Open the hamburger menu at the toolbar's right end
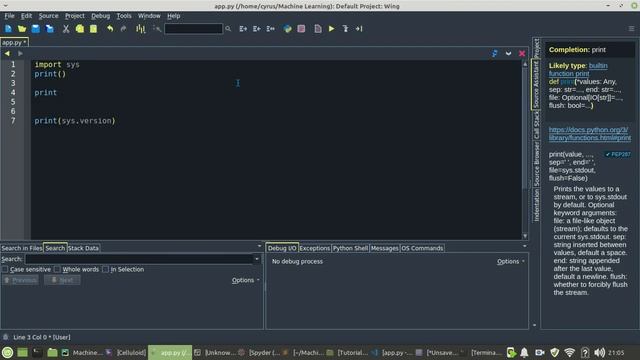 click(x=631, y=29)
